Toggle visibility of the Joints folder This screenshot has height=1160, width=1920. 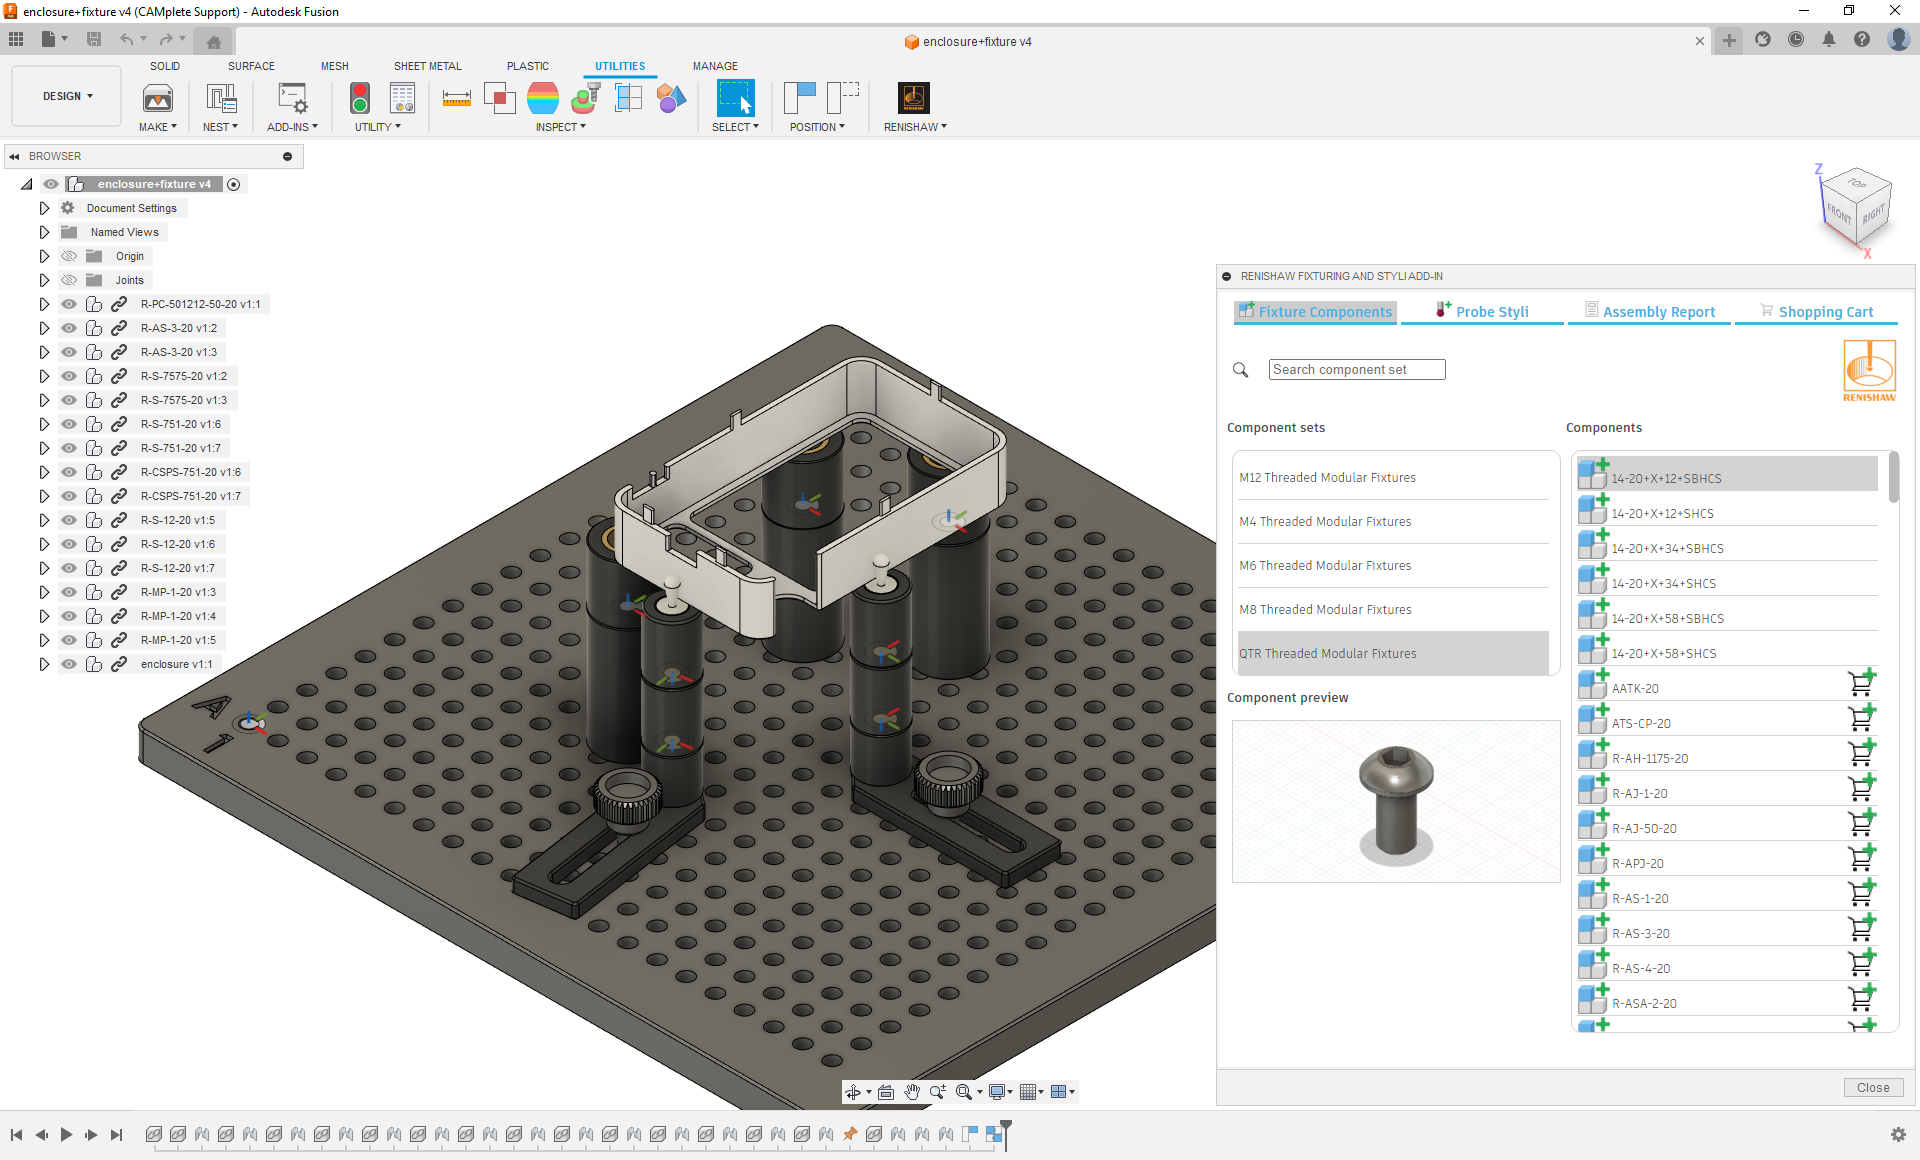69,280
